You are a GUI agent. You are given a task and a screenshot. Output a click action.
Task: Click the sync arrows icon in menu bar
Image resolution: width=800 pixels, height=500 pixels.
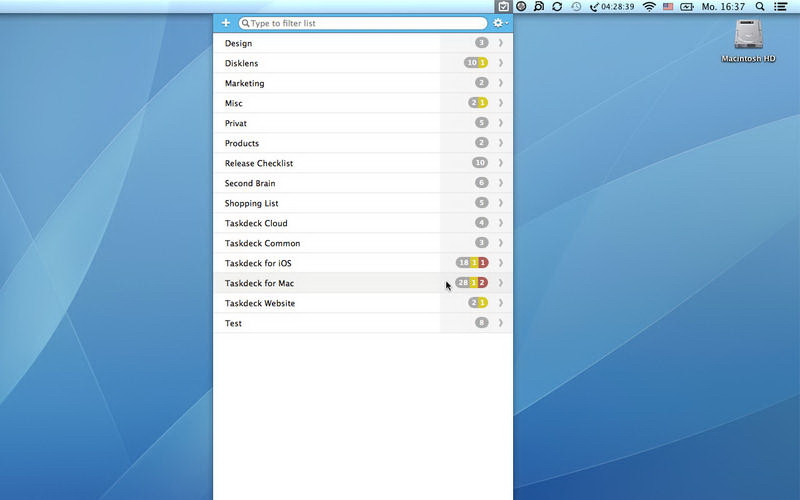(x=557, y=7)
